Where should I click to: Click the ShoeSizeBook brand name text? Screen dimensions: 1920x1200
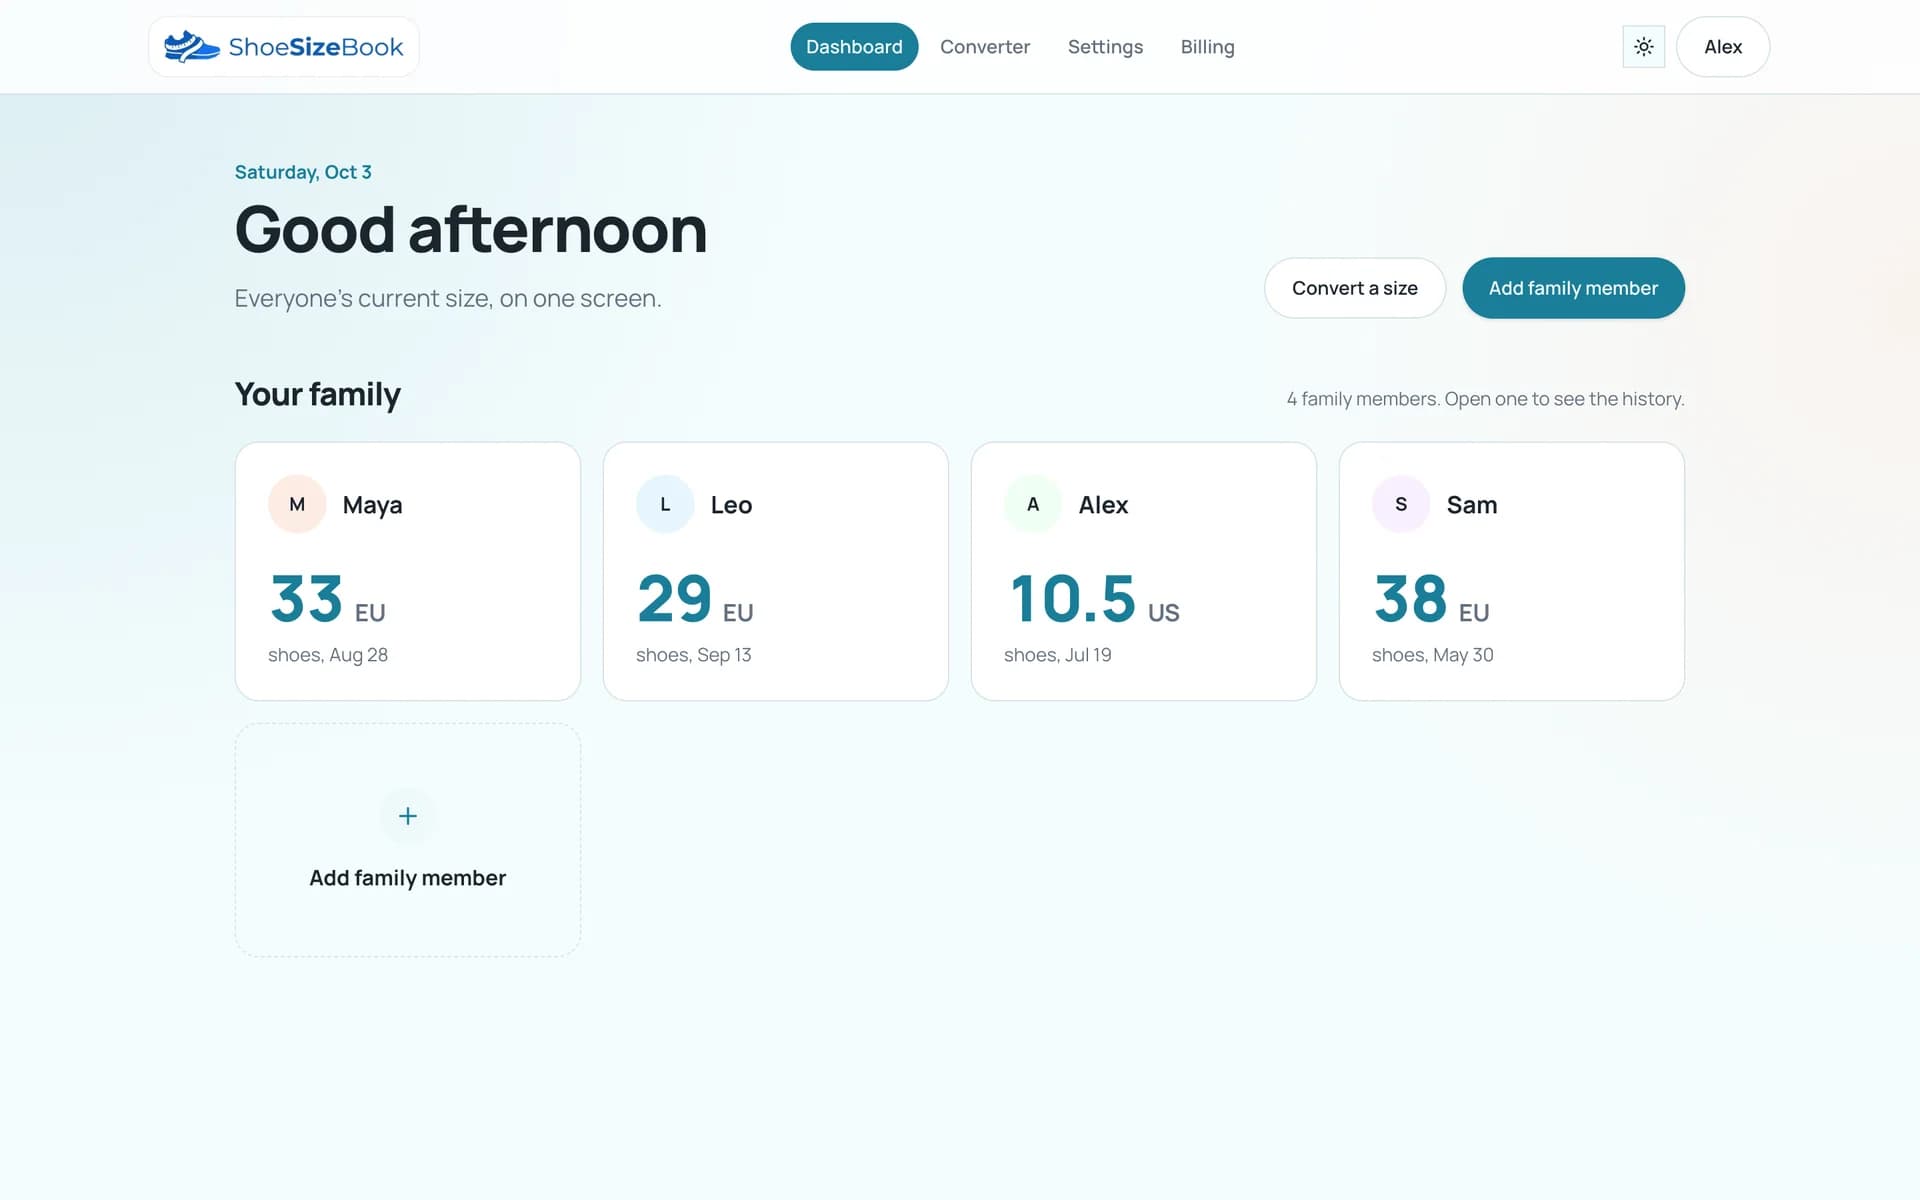(x=316, y=47)
